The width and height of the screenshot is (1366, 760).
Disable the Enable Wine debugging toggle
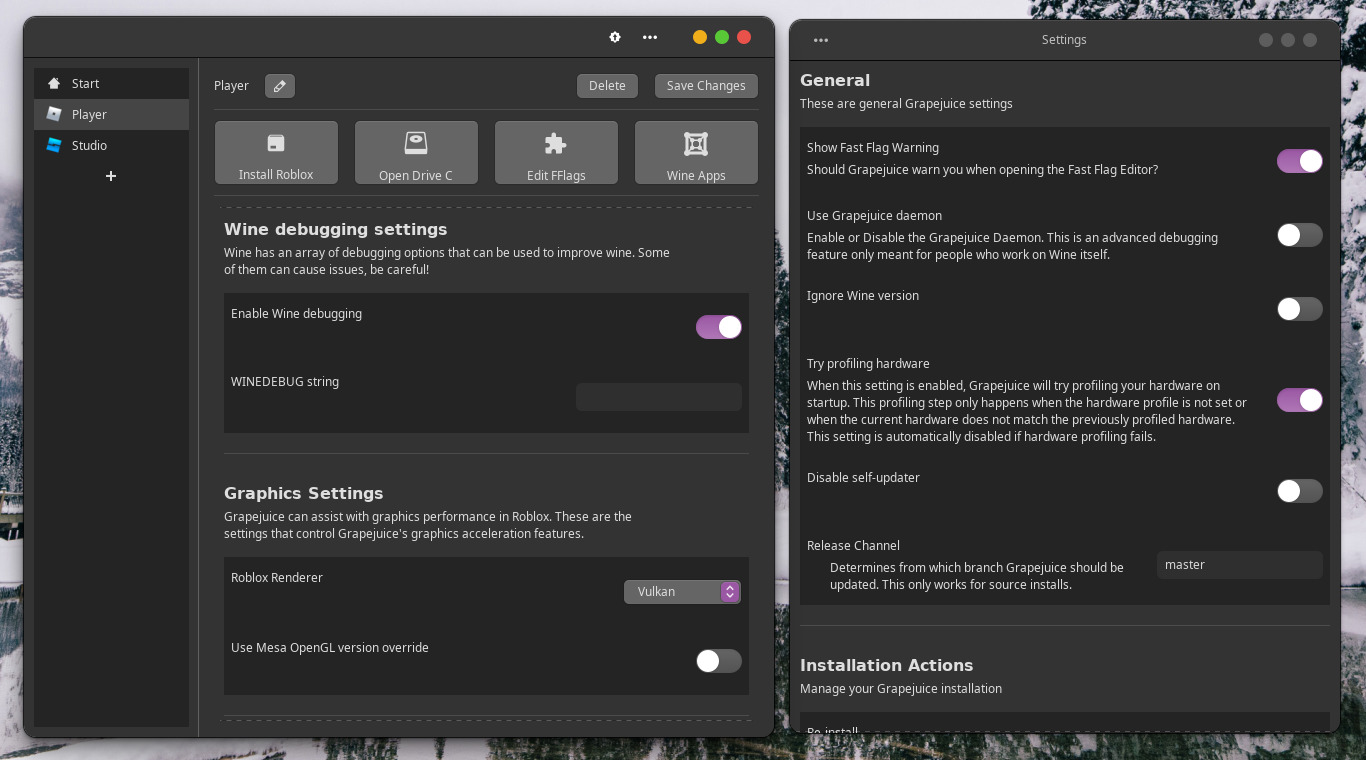point(718,327)
